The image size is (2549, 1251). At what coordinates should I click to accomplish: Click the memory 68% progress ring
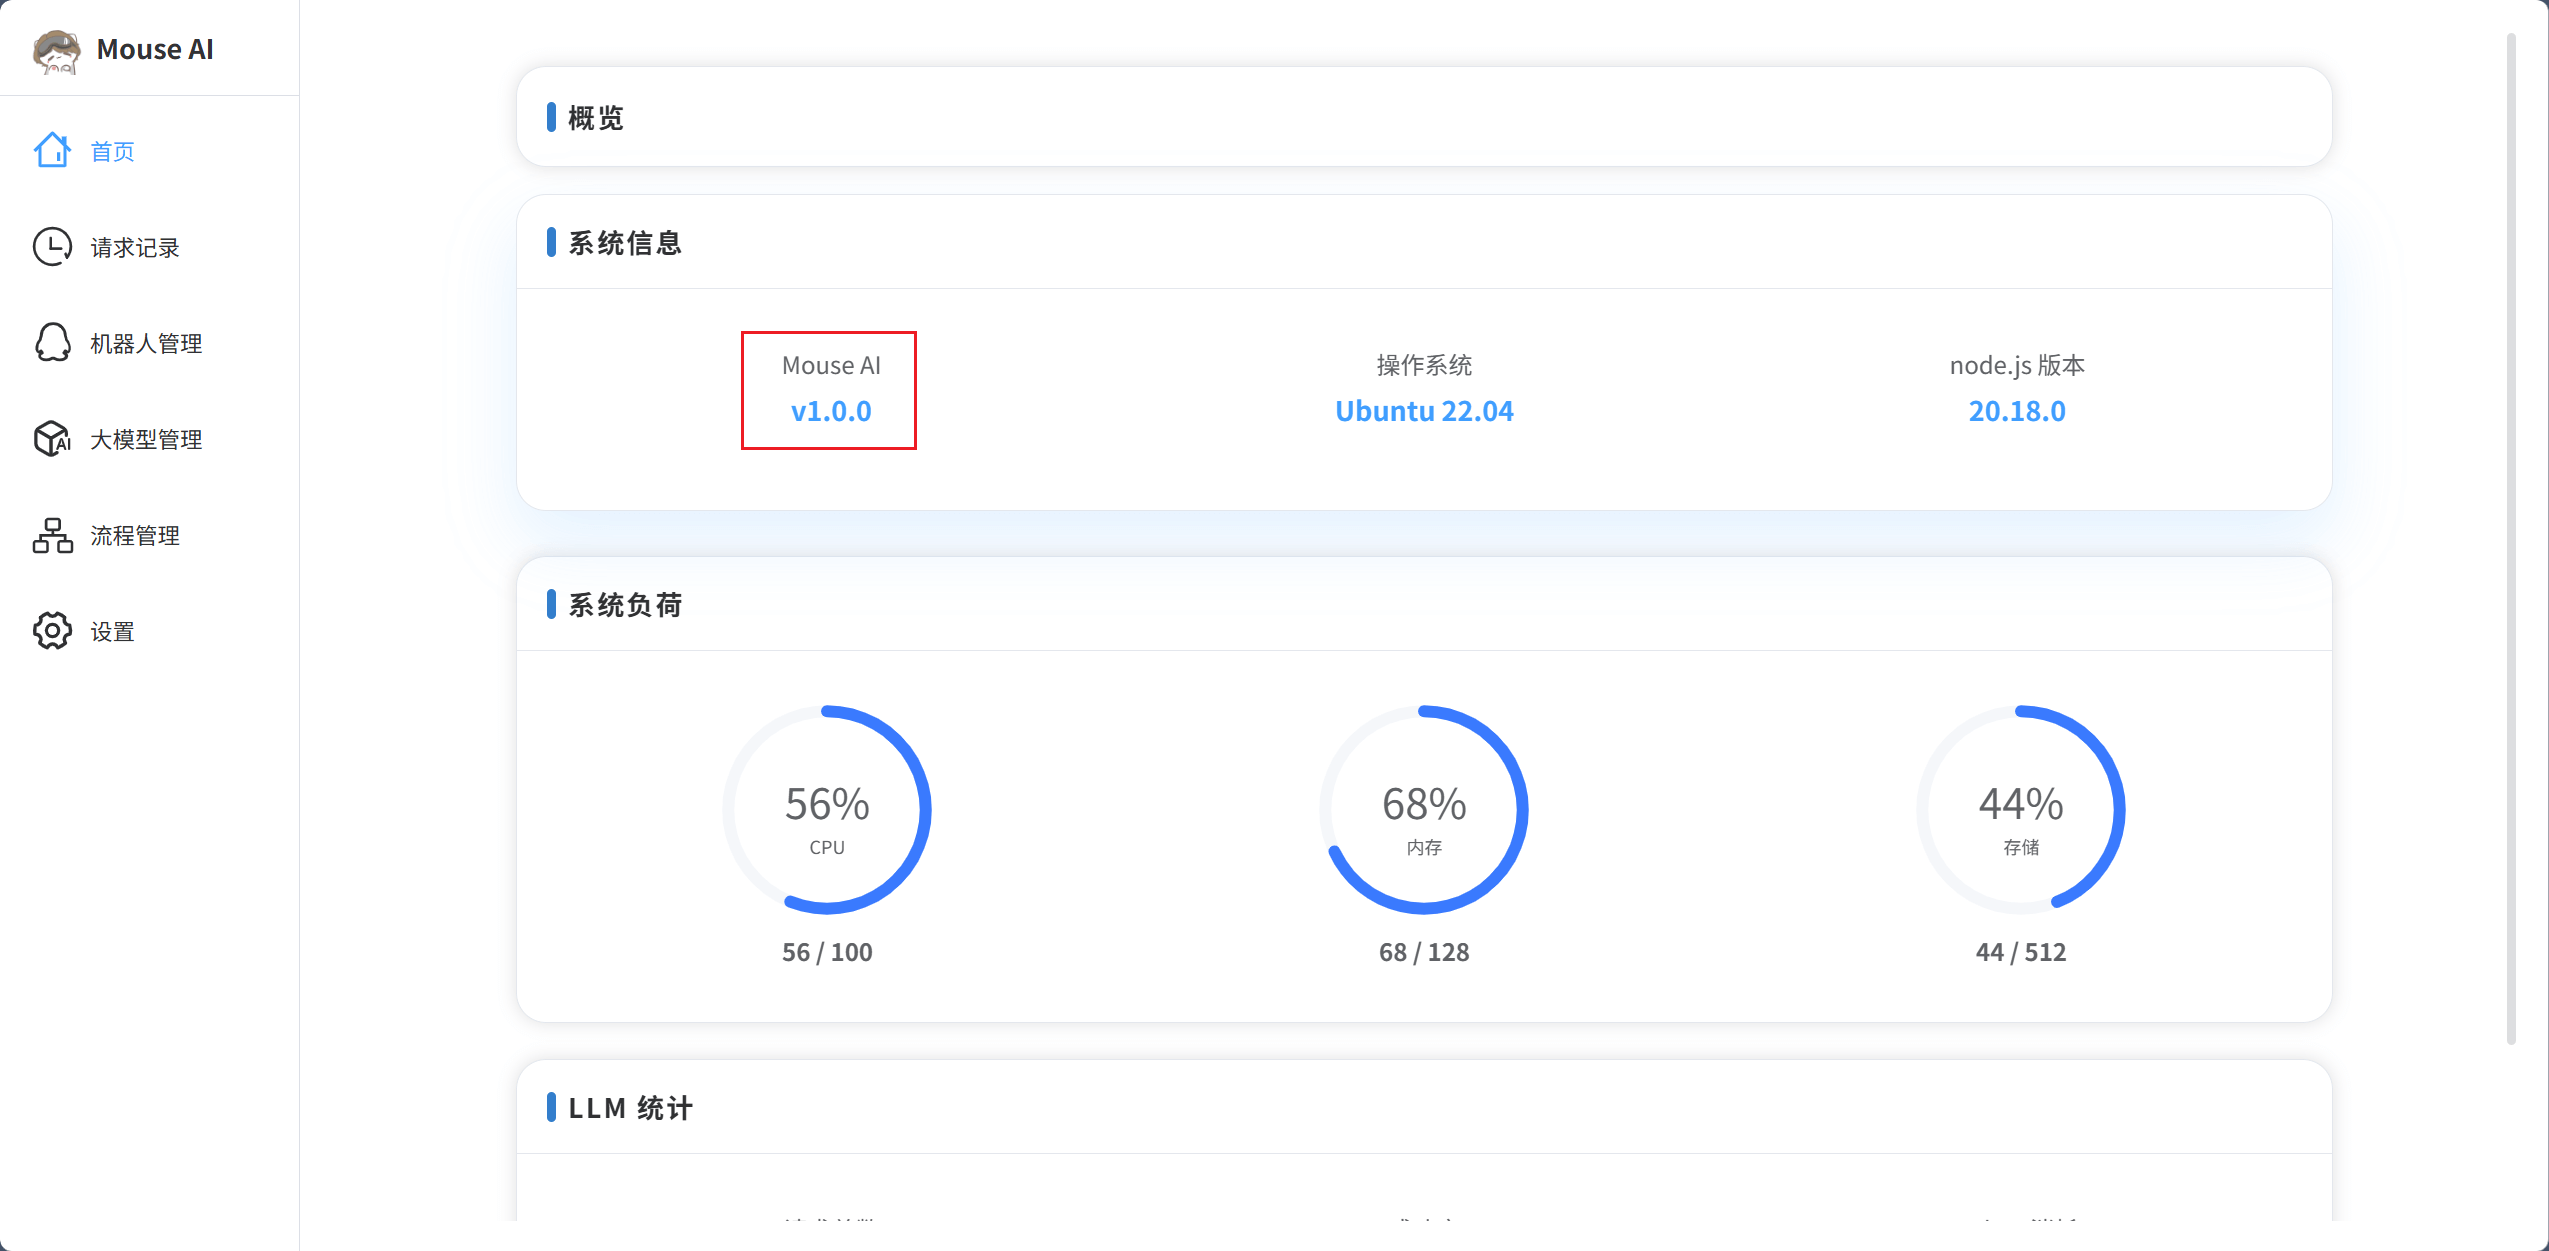1424,810
